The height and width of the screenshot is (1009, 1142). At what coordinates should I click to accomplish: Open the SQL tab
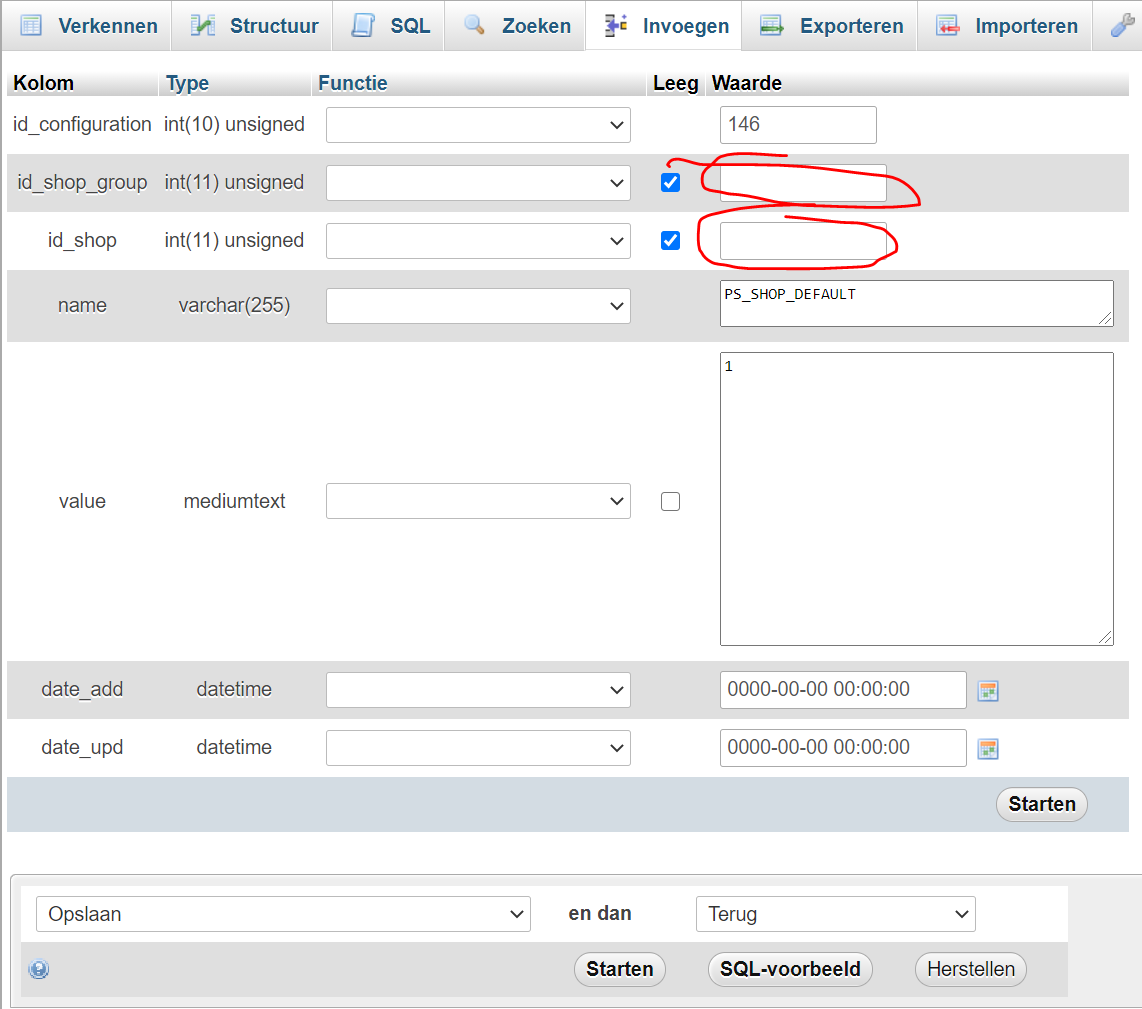point(388,25)
